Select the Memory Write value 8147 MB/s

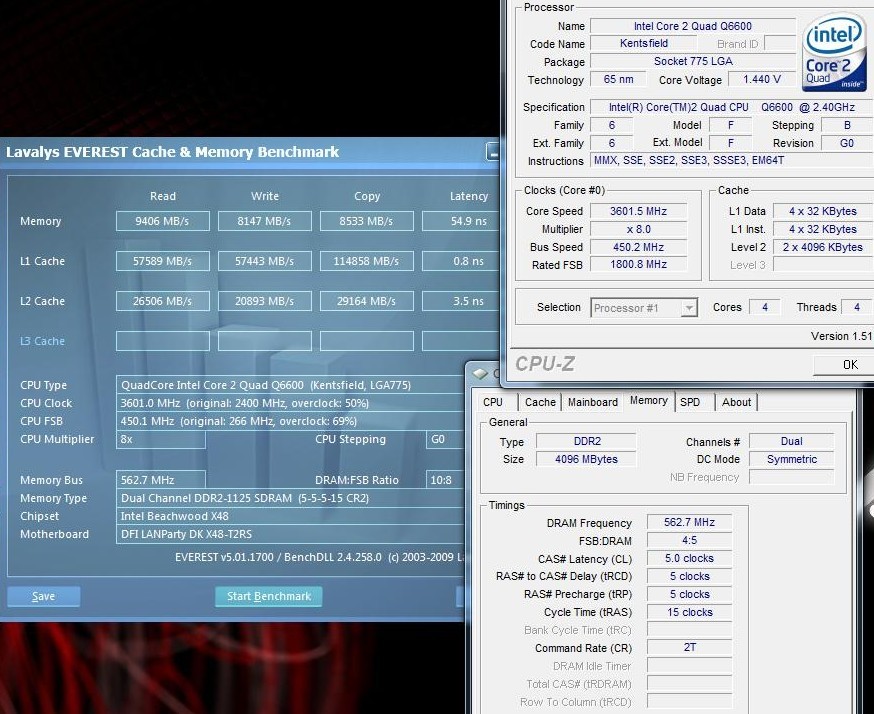[265, 221]
